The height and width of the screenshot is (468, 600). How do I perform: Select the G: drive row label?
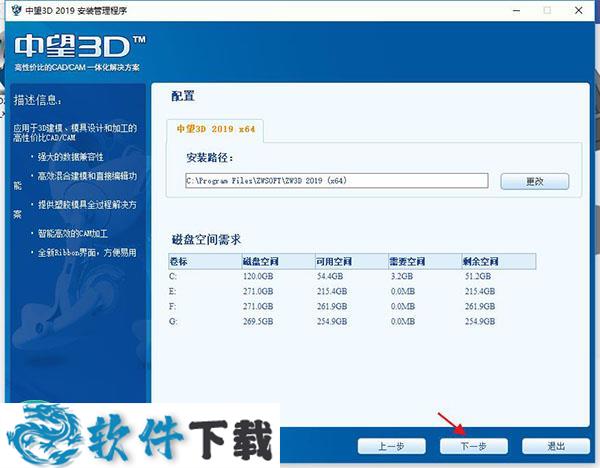click(x=173, y=321)
